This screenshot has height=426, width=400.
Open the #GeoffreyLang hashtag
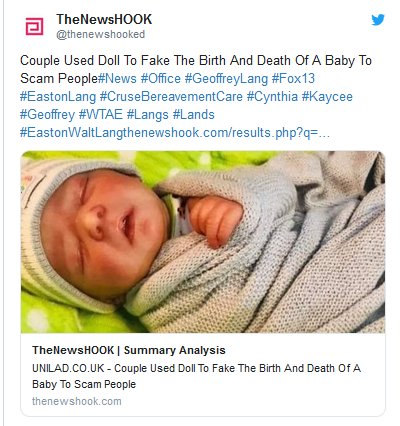click(226, 79)
